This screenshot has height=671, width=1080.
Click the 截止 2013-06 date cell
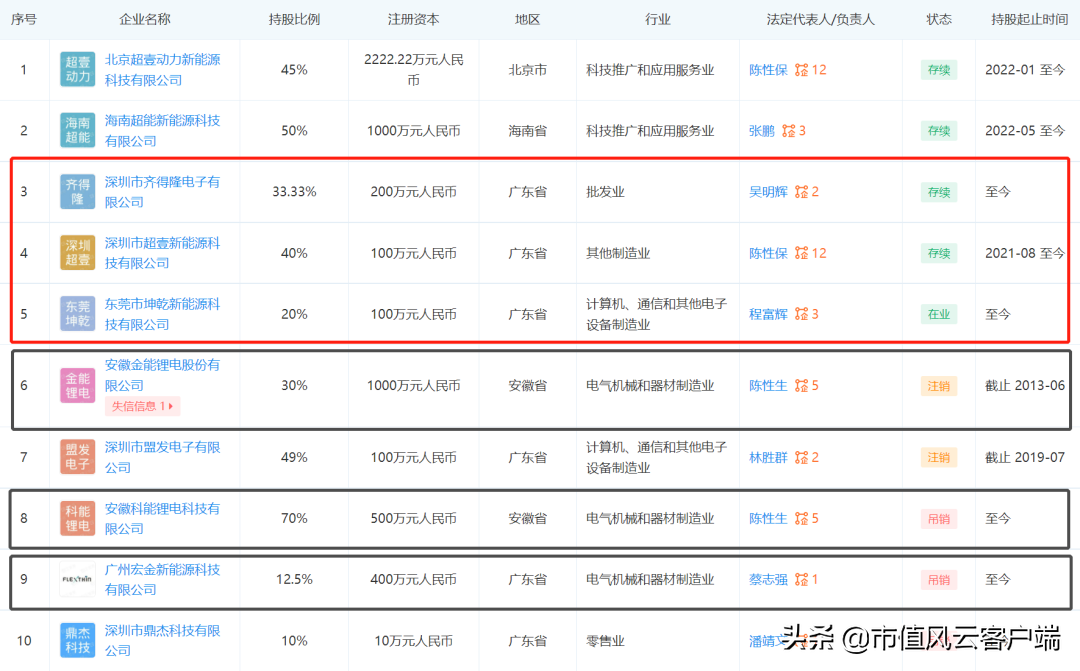pyautogui.click(x=1025, y=386)
